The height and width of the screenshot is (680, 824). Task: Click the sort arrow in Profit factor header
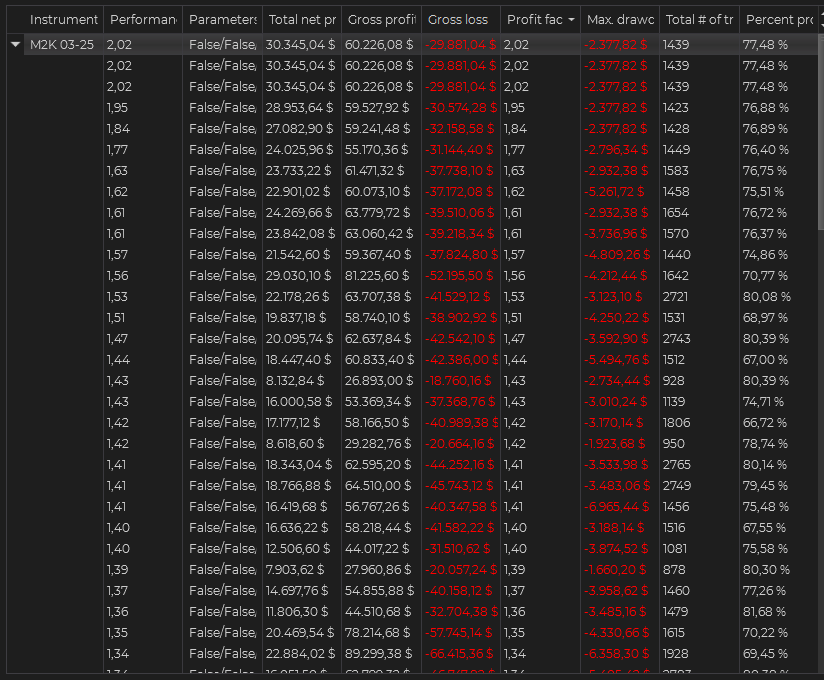571,20
